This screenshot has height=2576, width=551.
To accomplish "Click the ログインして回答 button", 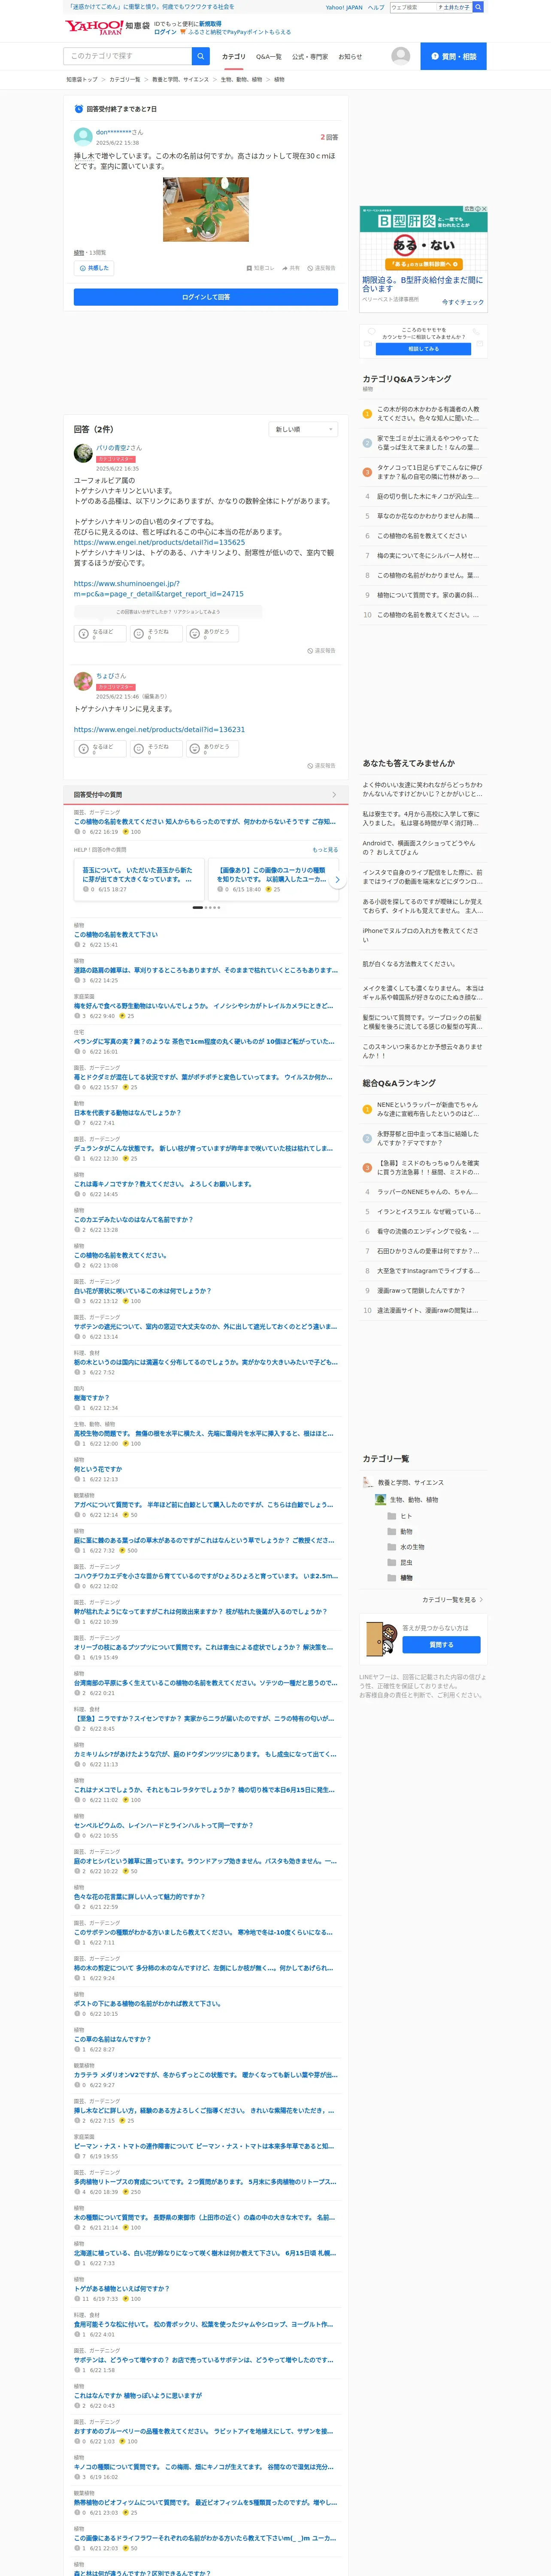I will pyautogui.click(x=206, y=297).
